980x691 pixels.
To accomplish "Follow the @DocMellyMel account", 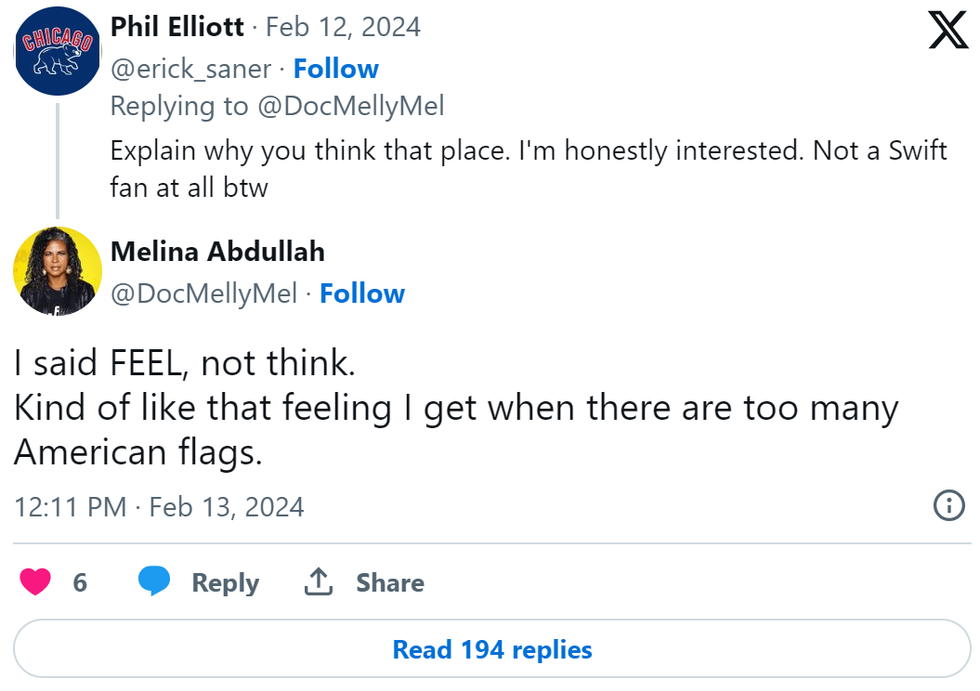I will pos(362,294).
